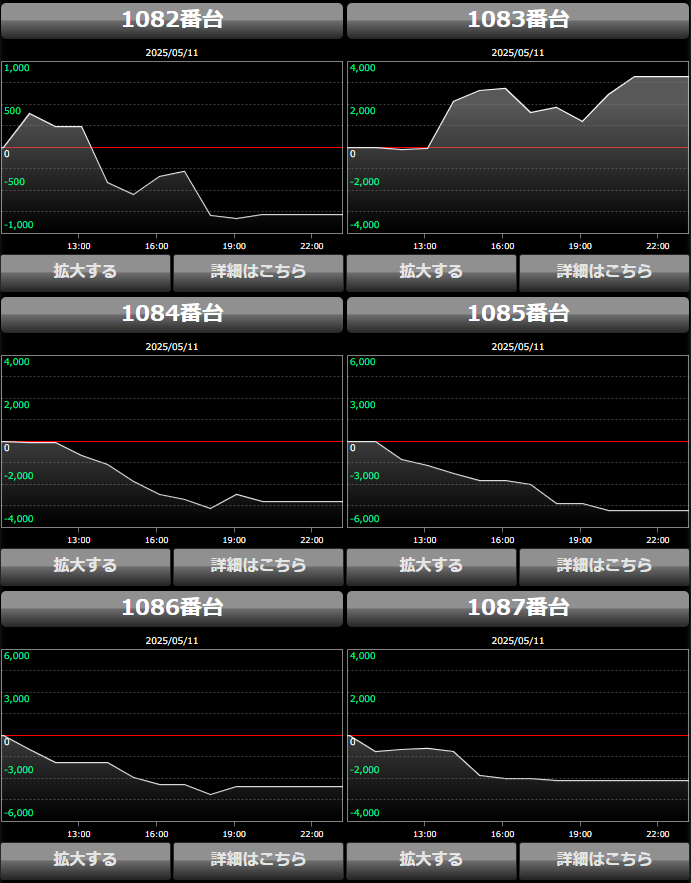Open the 1083番台 machine header
Viewport: 691px width, 883px height.
tap(518, 20)
